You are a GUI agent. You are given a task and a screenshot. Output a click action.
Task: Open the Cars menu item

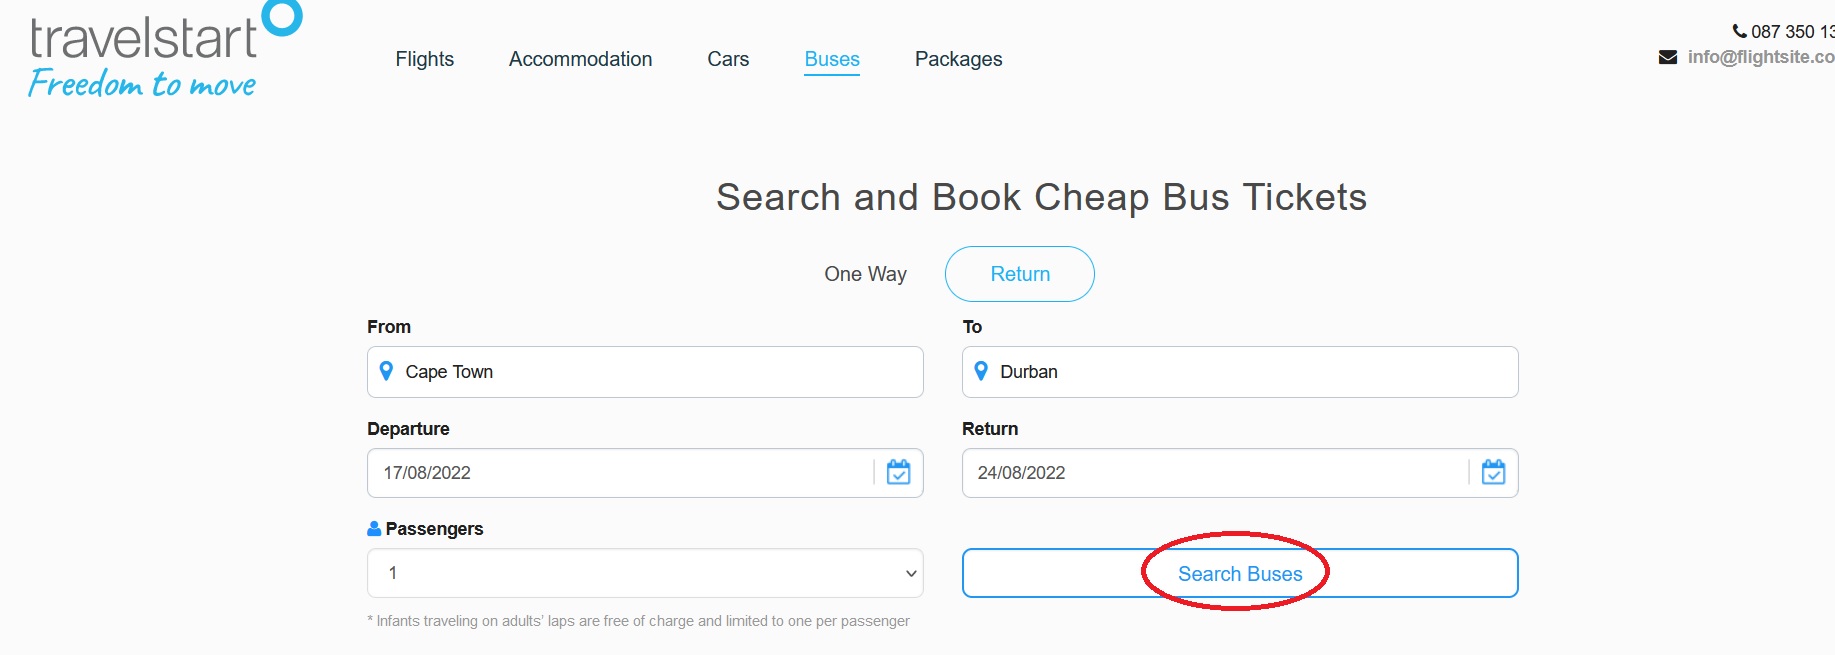(728, 59)
